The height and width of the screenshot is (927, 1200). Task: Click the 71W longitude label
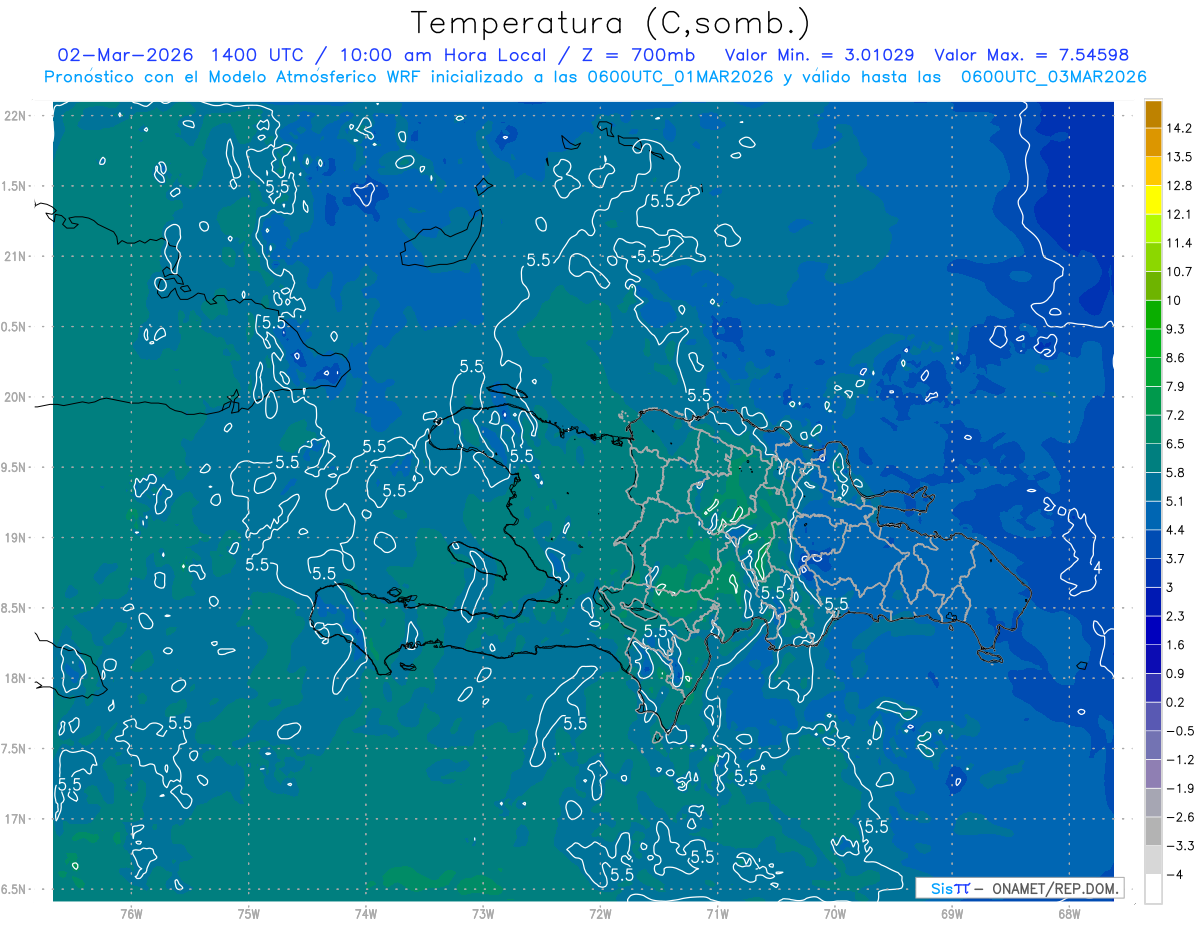717,914
